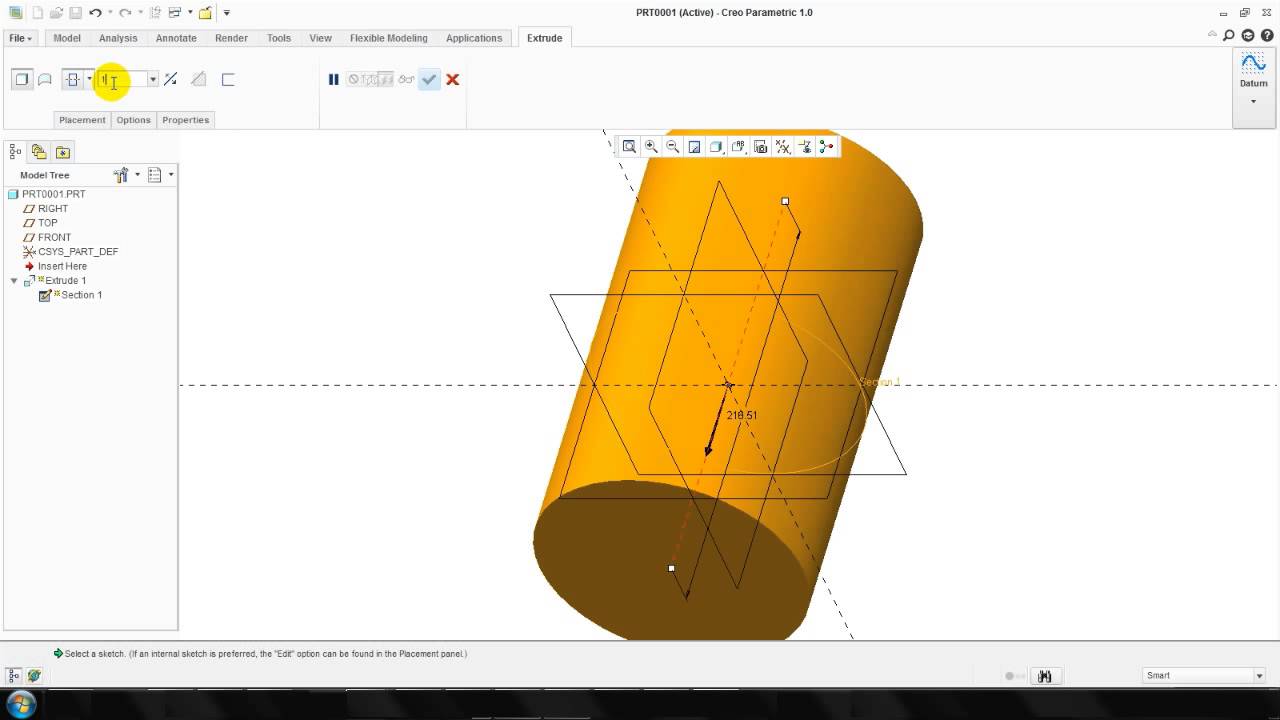Click the Favorites folder panel icon
1280x720 pixels.
point(63,152)
